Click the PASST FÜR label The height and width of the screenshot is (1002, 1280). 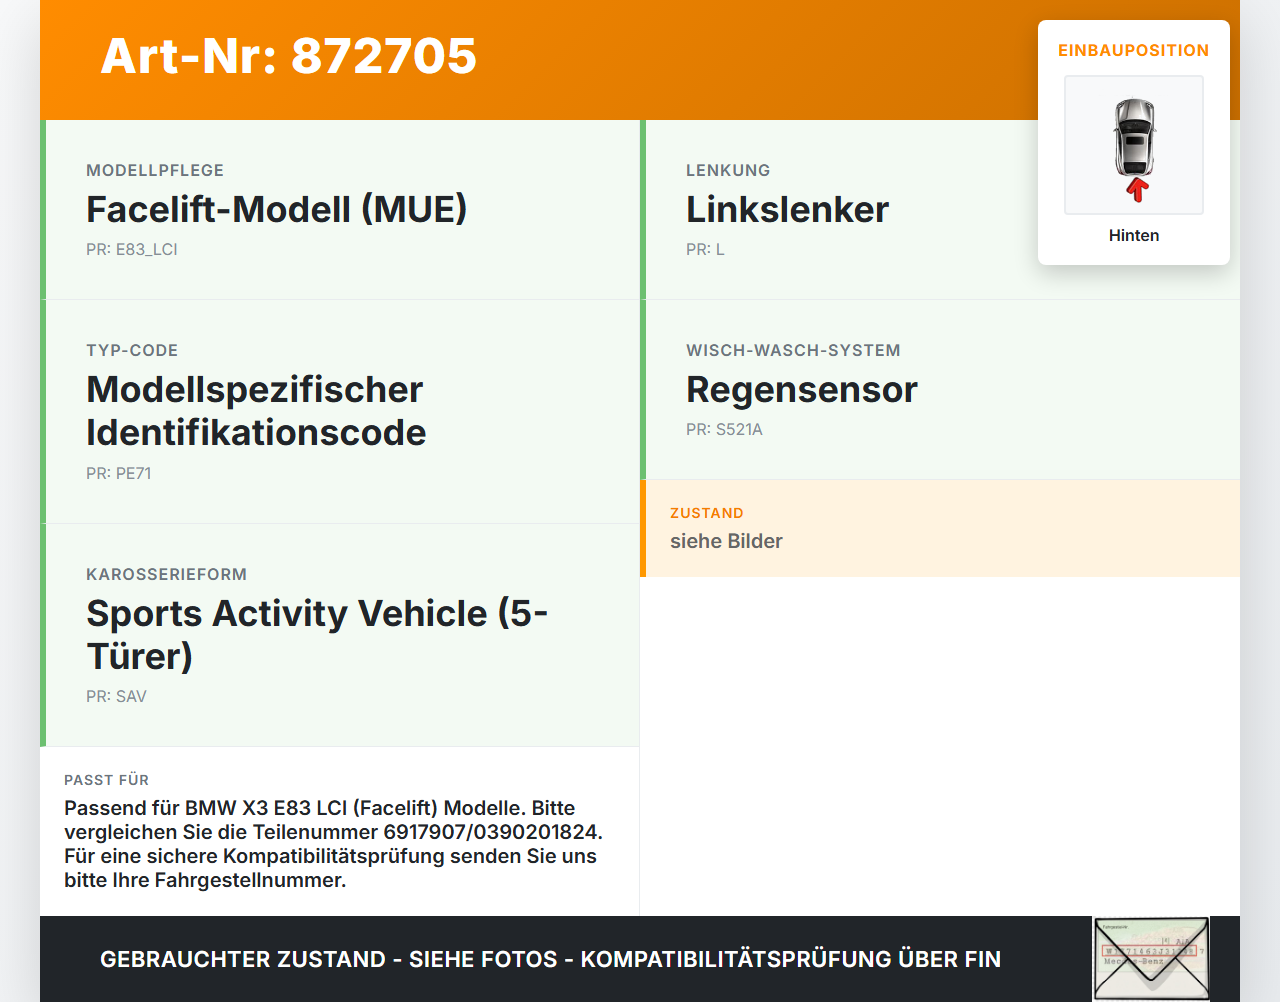tap(106, 780)
